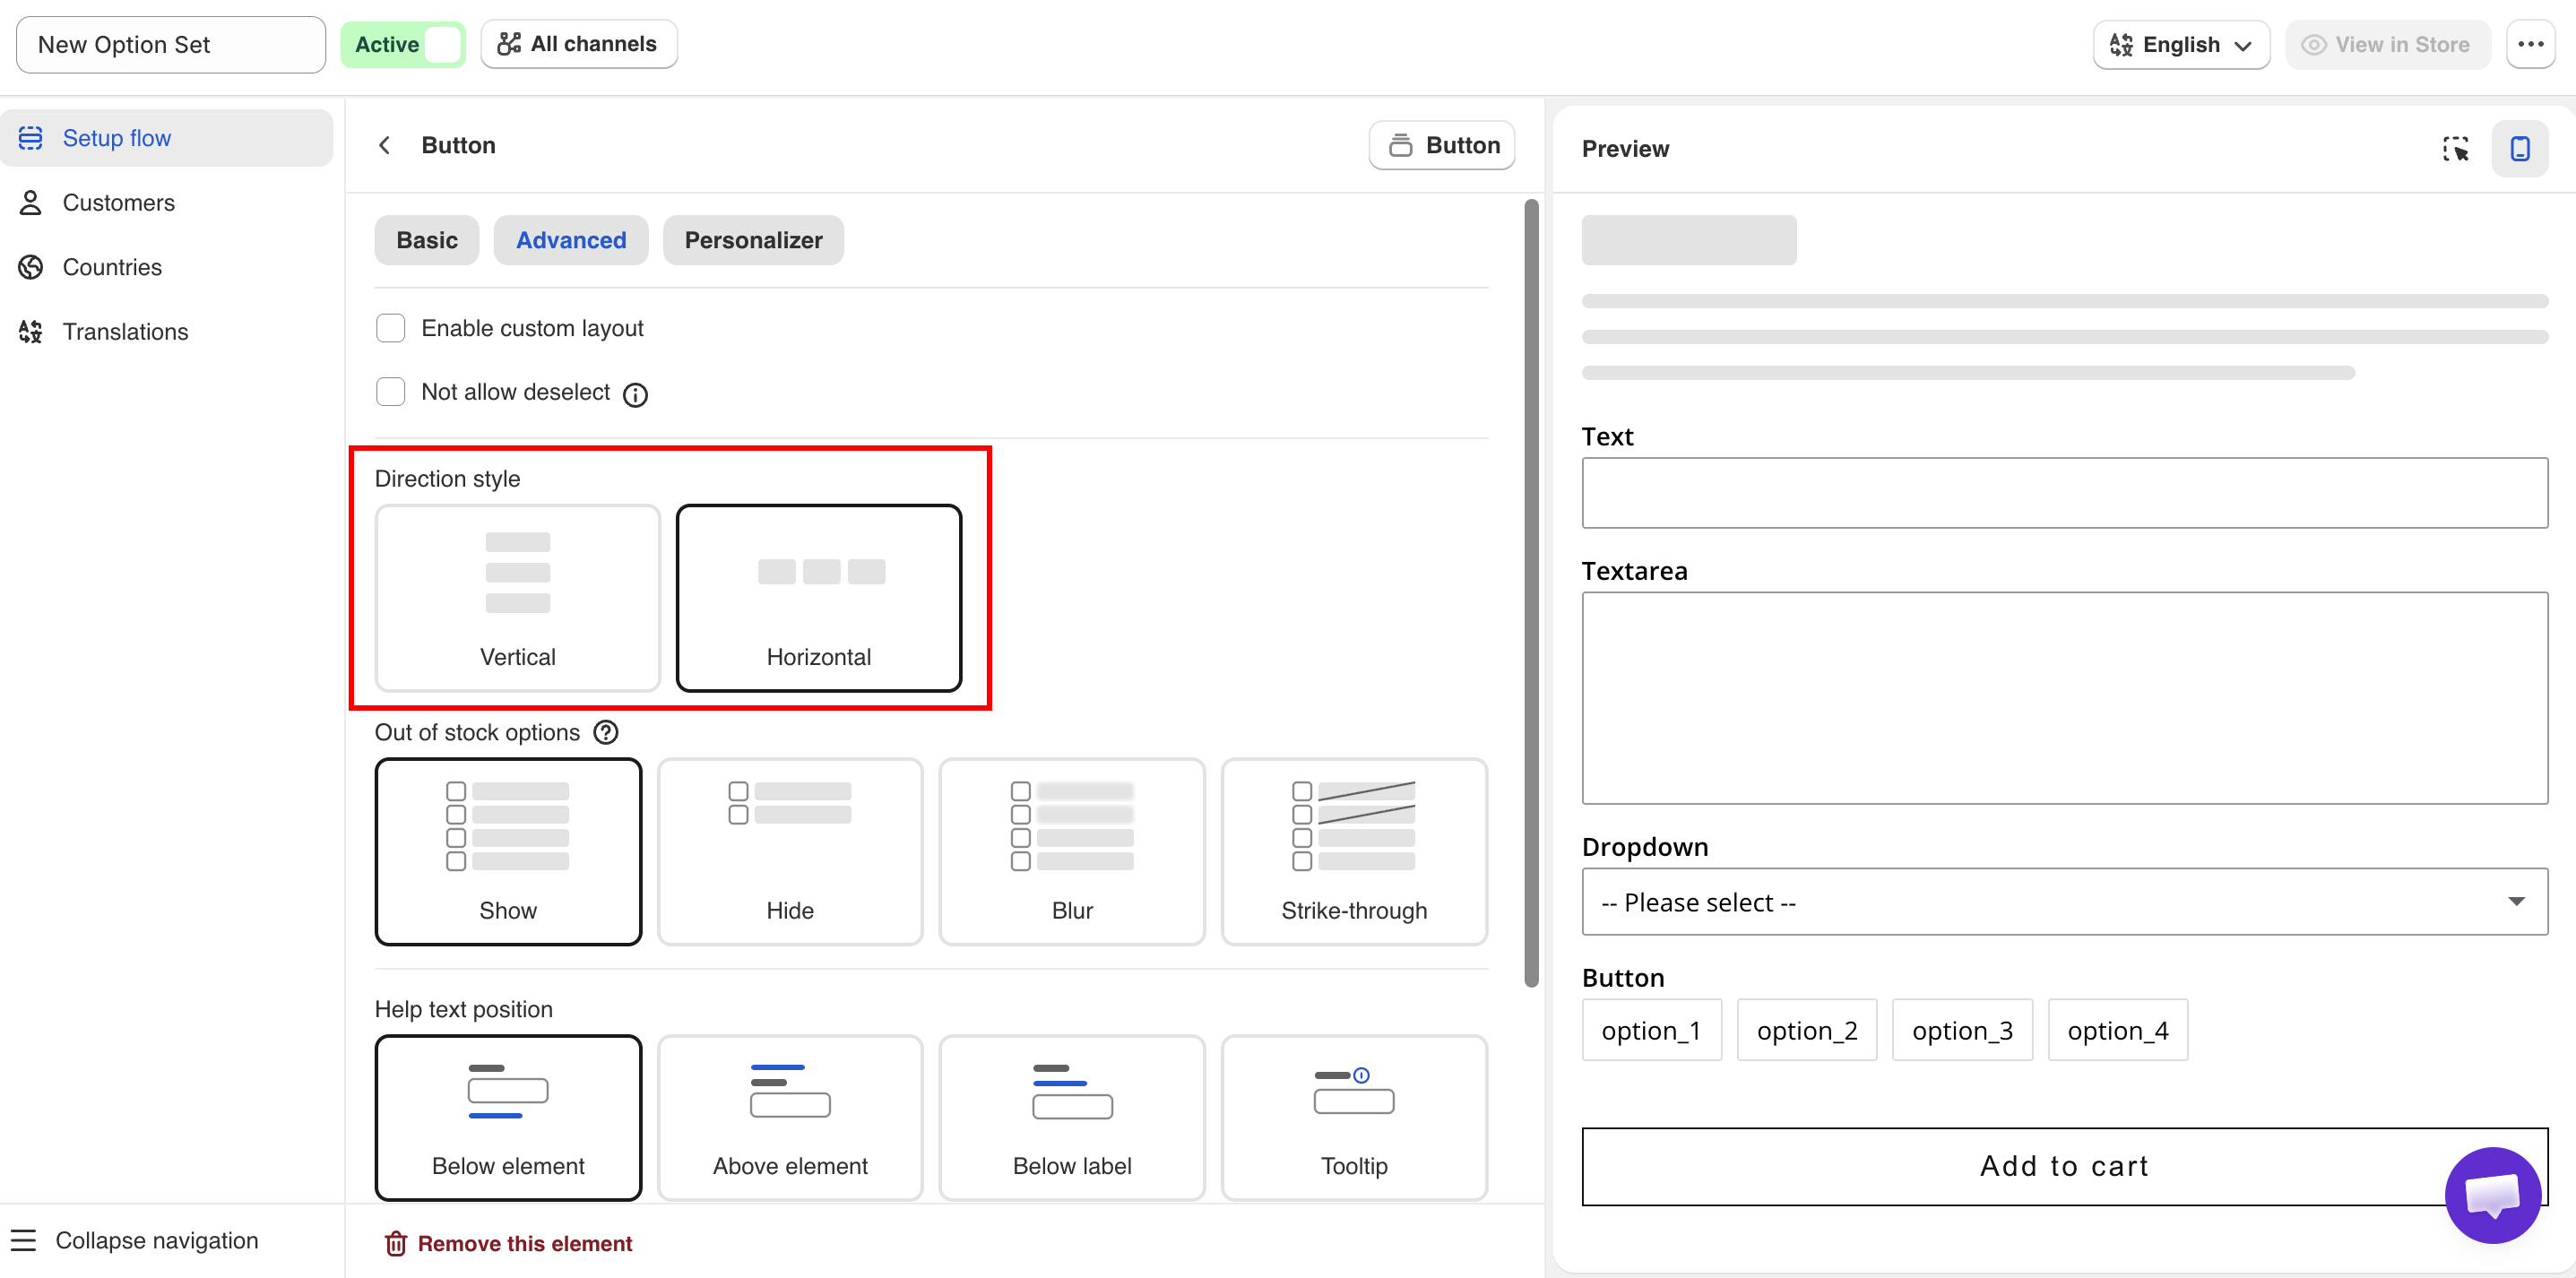Switch to mobile preview icon
Image resolution: width=2576 pixels, height=1278 pixels.
tap(2520, 148)
